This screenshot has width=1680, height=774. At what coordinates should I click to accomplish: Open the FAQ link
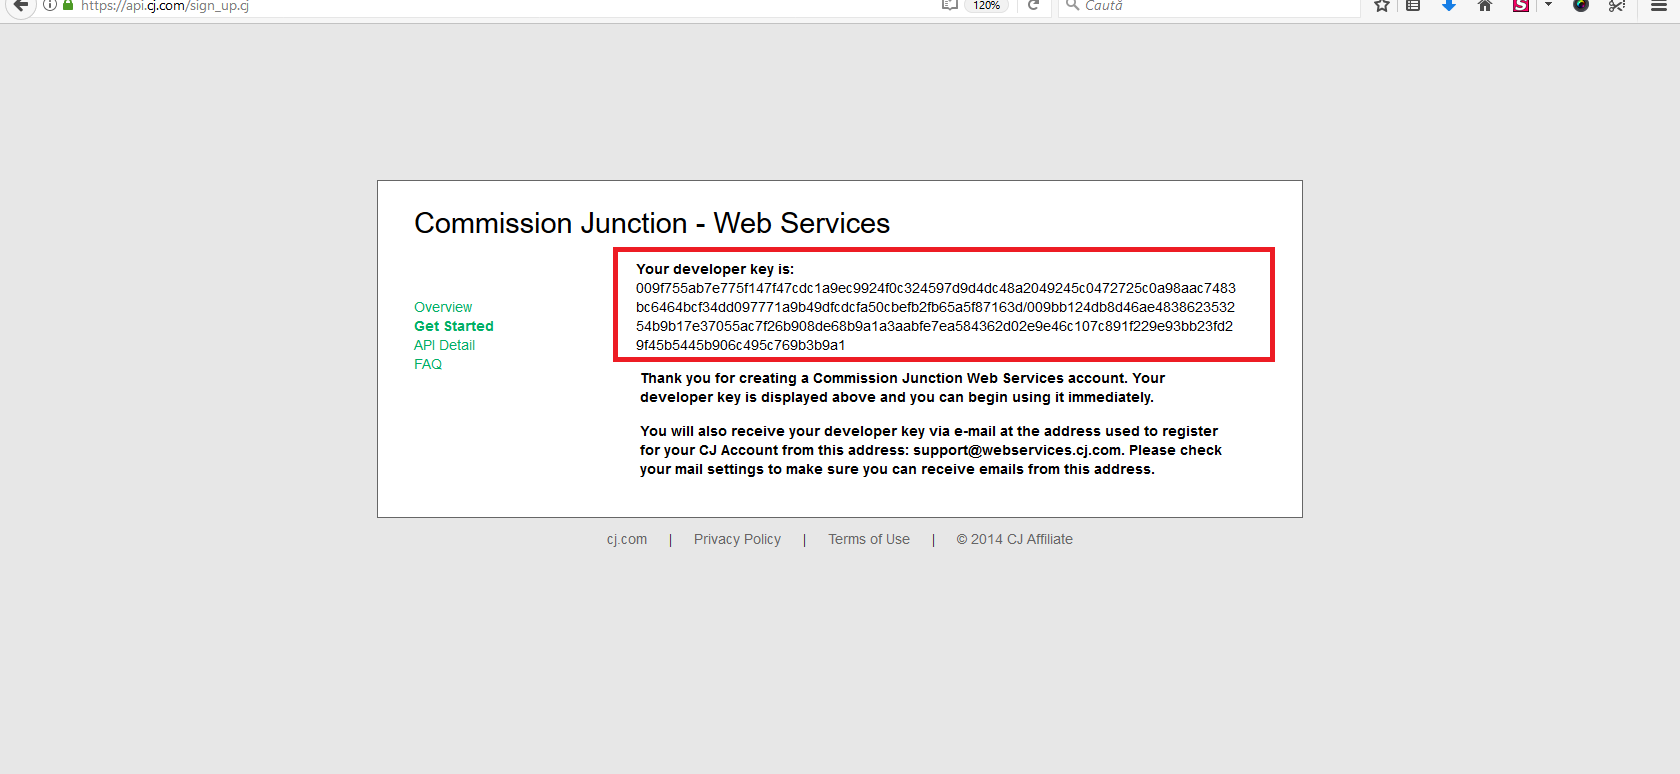click(x=428, y=364)
